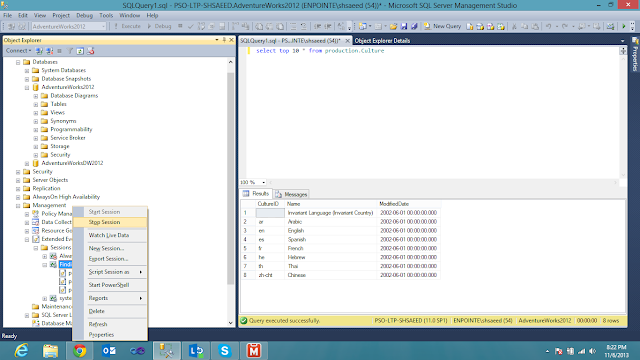Switch to the Messages tab
The width and height of the screenshot is (640, 360).
point(291,194)
